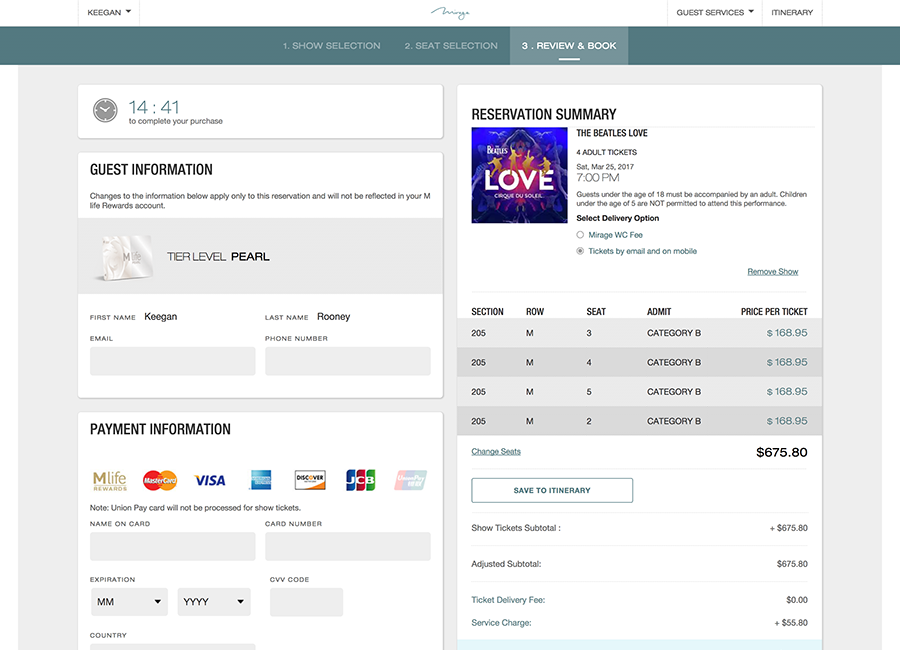Open the Guest Services dropdown

(x=715, y=12)
